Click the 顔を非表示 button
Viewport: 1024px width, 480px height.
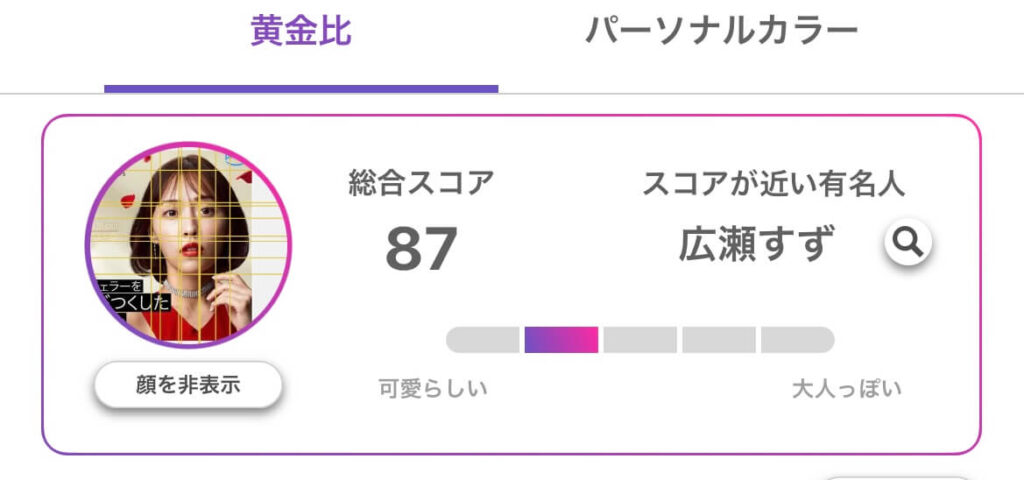click(188, 385)
